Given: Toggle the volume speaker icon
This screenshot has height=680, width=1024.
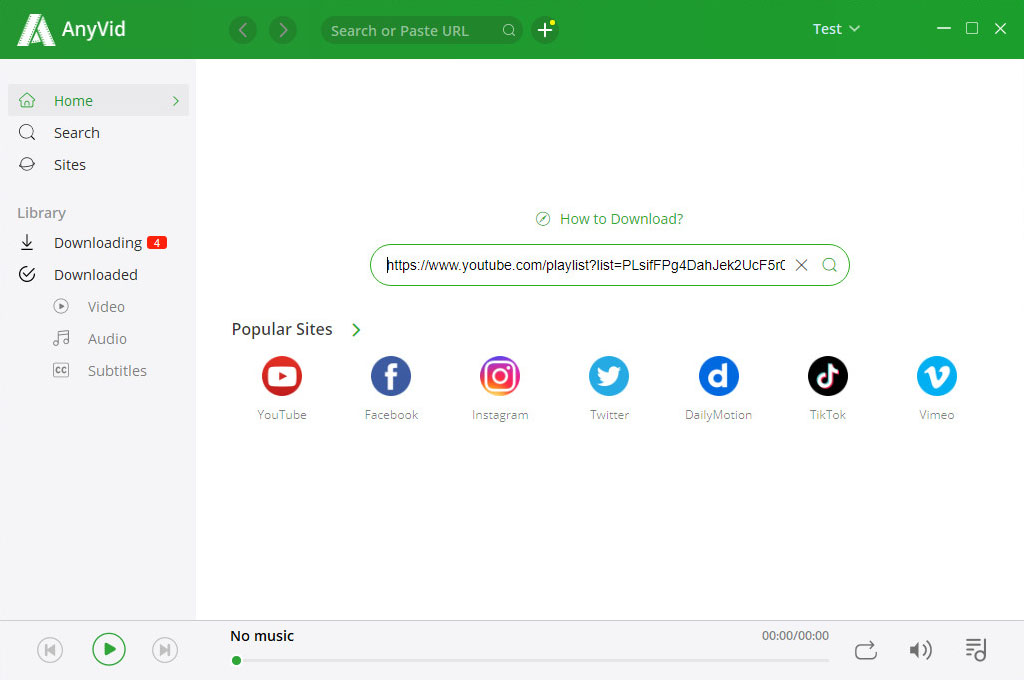Looking at the screenshot, I should point(920,650).
